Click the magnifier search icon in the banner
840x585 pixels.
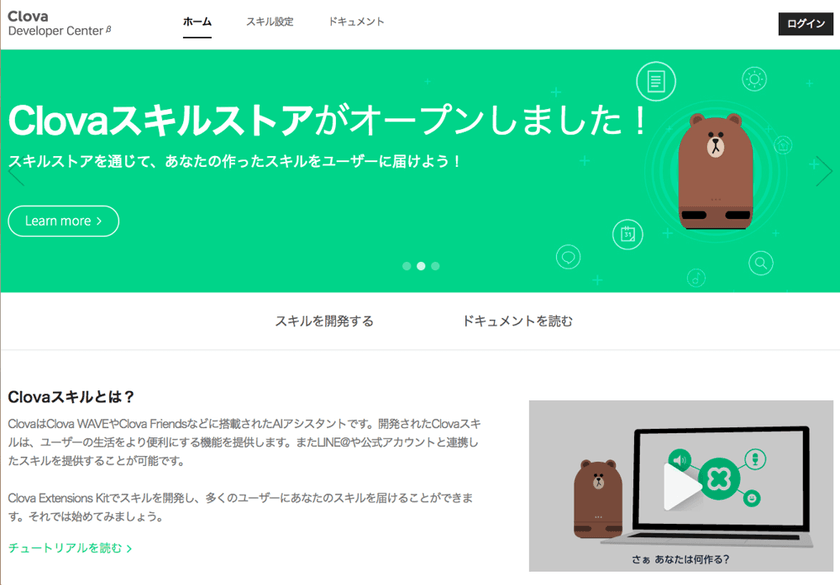click(x=761, y=263)
